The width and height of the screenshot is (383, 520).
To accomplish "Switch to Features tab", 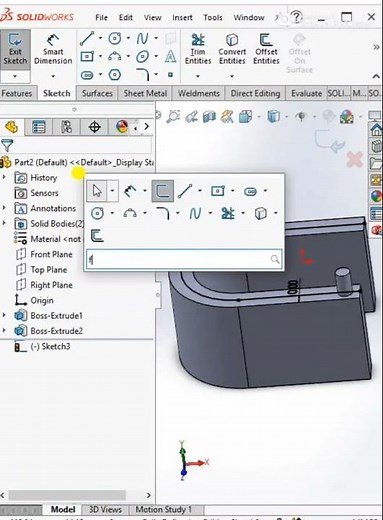I will click(17, 93).
